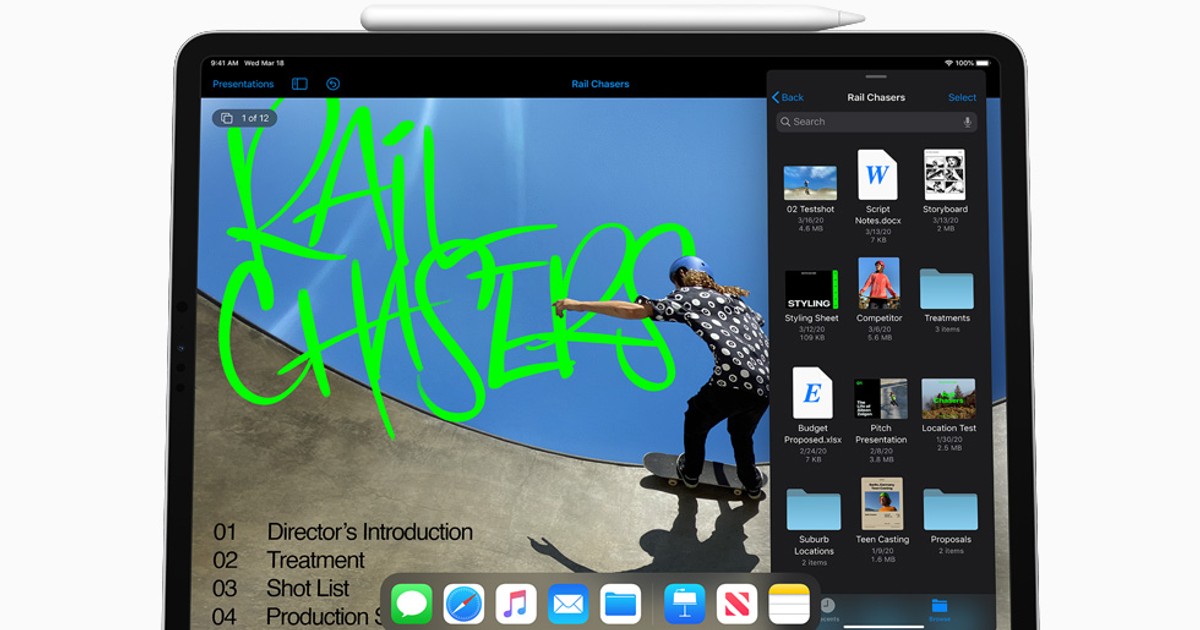Open the Files app in the dock

coord(621,604)
